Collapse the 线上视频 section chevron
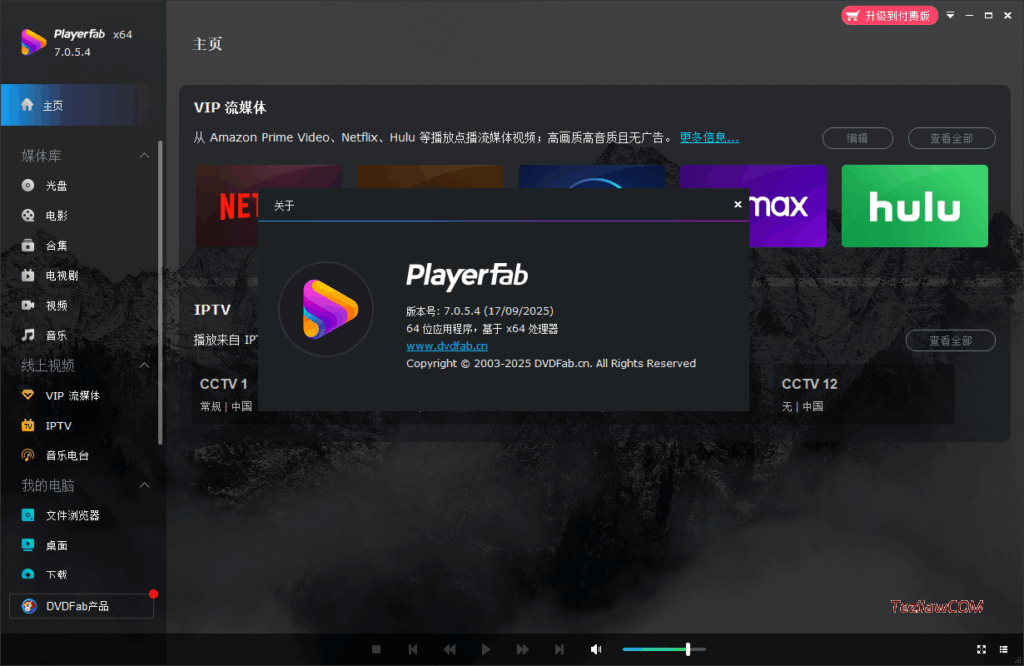 click(144, 365)
